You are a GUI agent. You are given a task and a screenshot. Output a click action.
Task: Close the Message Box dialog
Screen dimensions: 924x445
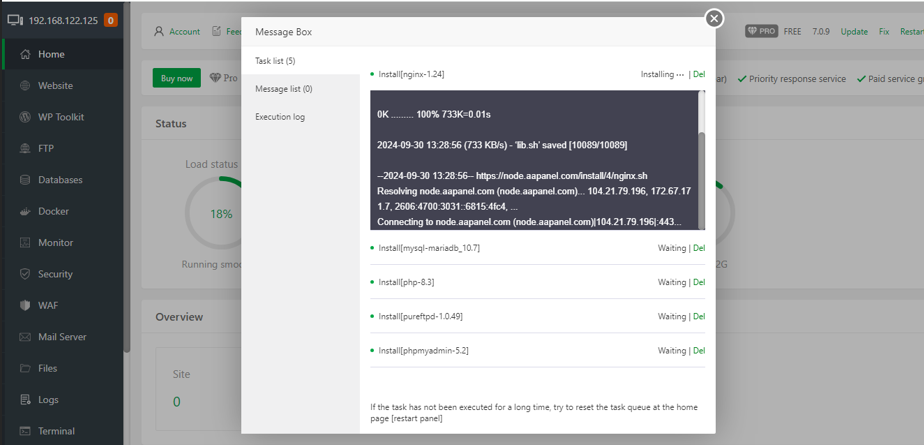(714, 19)
